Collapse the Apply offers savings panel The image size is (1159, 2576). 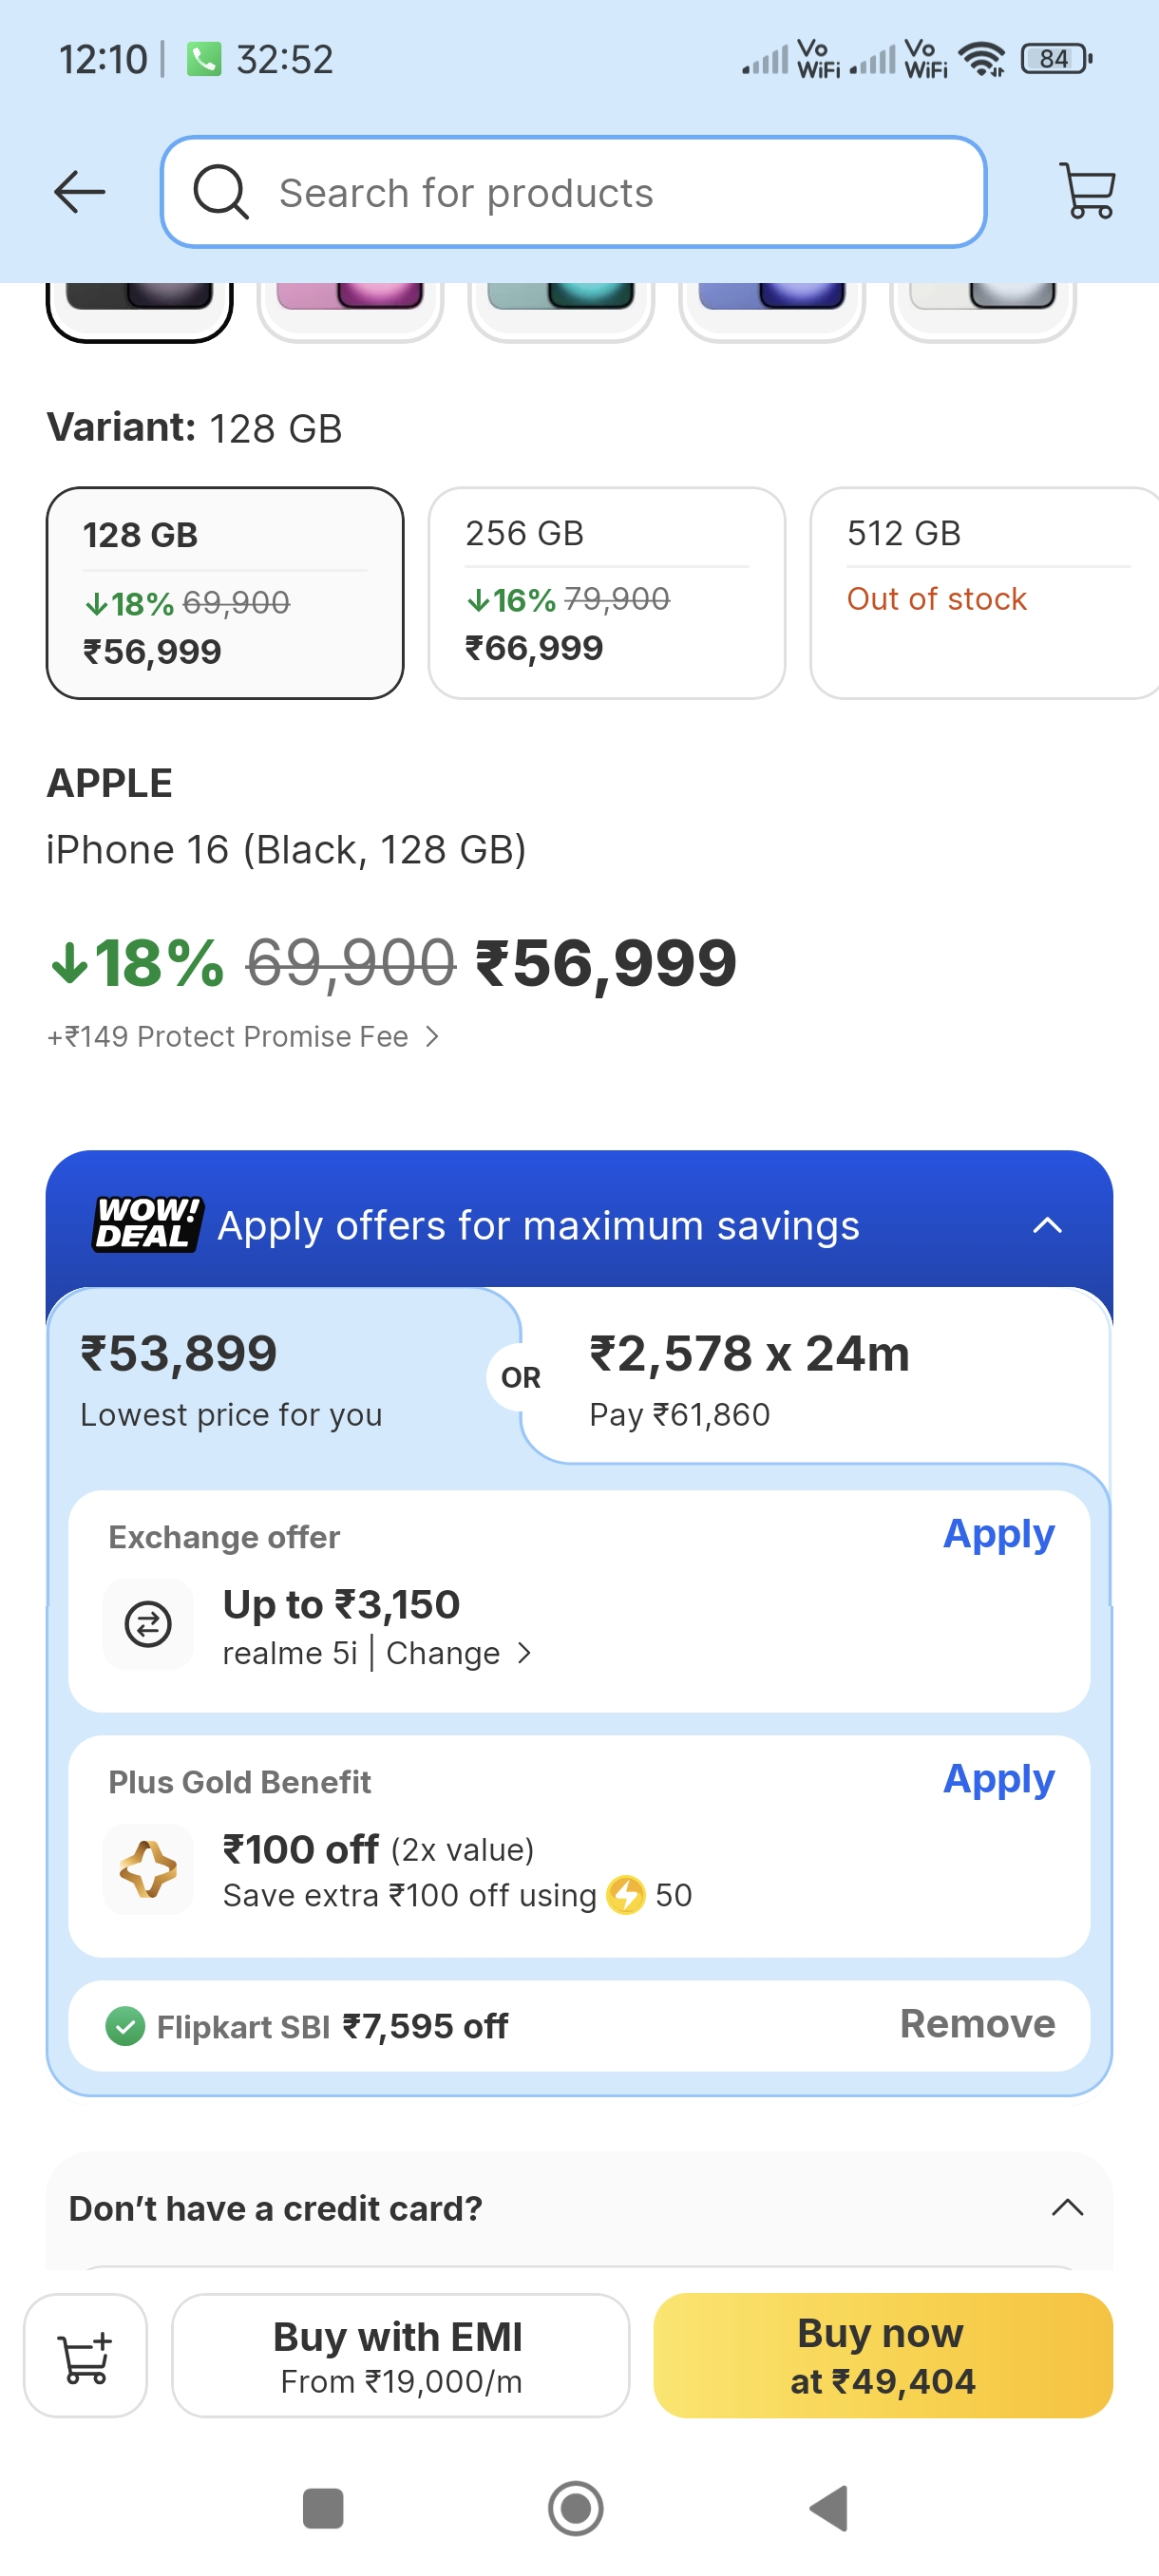(1047, 1225)
